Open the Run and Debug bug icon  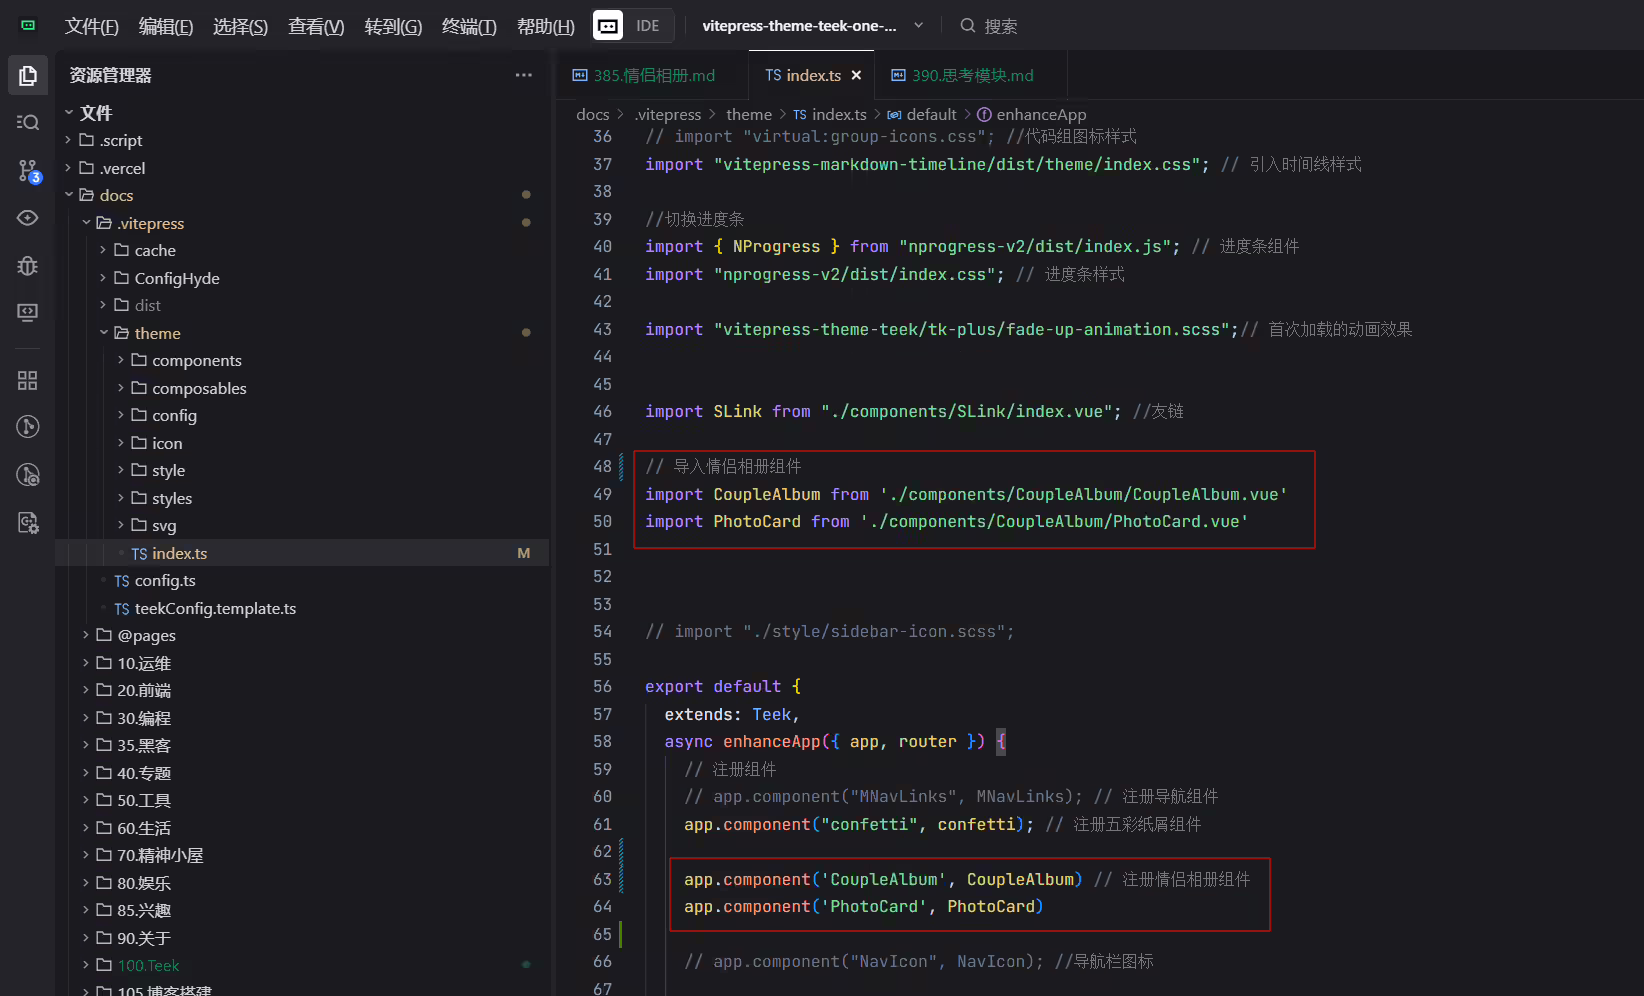(28, 265)
